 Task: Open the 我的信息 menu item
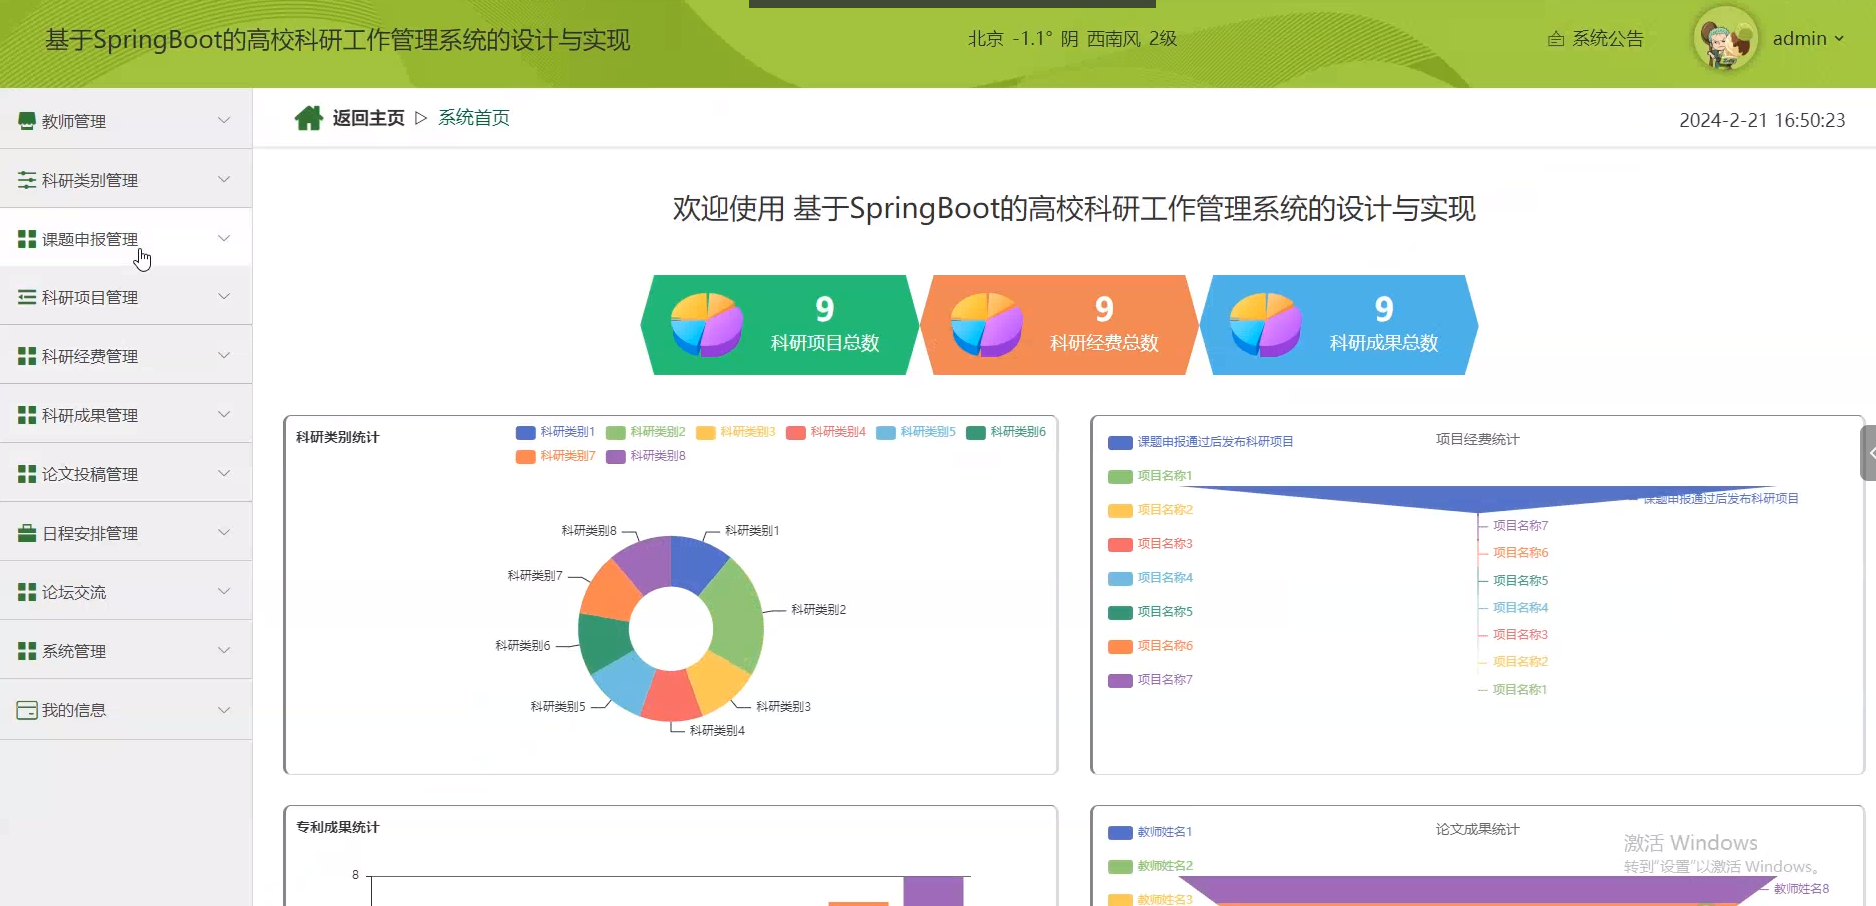[x=126, y=709]
